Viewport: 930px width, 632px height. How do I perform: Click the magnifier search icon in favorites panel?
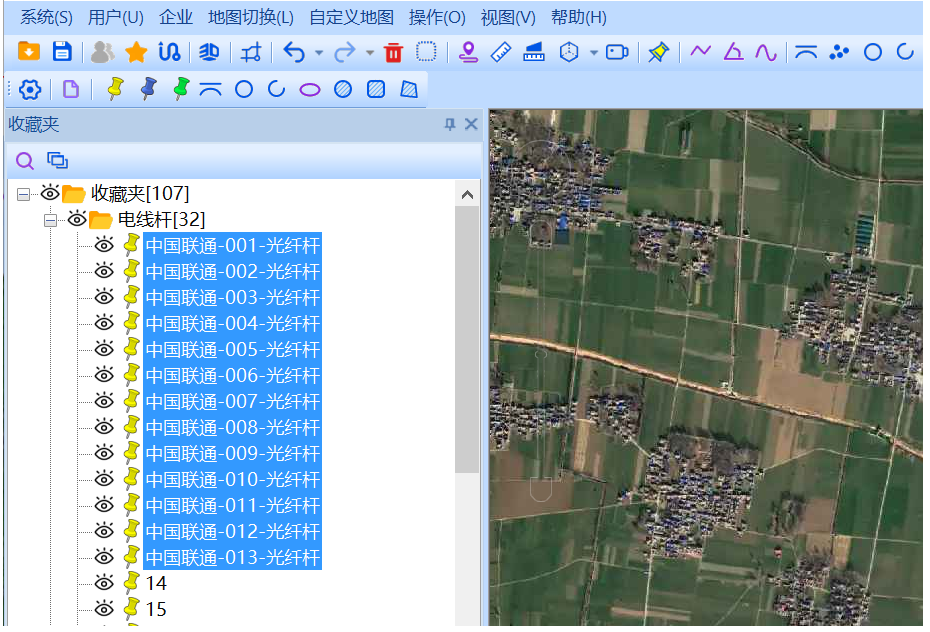(x=24, y=161)
